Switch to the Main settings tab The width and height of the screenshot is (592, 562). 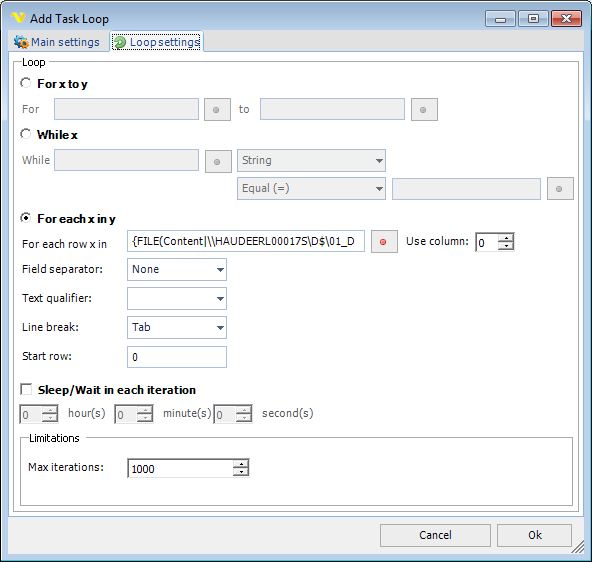[x=57, y=42]
